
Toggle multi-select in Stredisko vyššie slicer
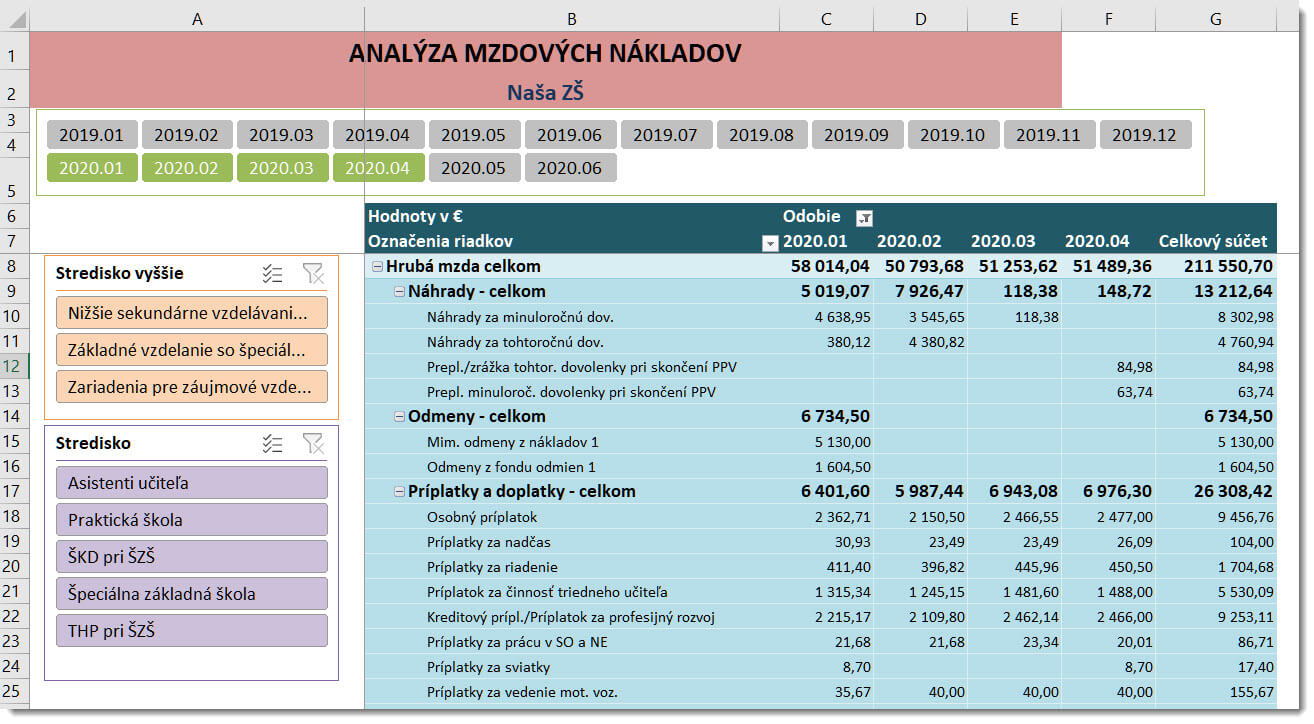[x=272, y=274]
